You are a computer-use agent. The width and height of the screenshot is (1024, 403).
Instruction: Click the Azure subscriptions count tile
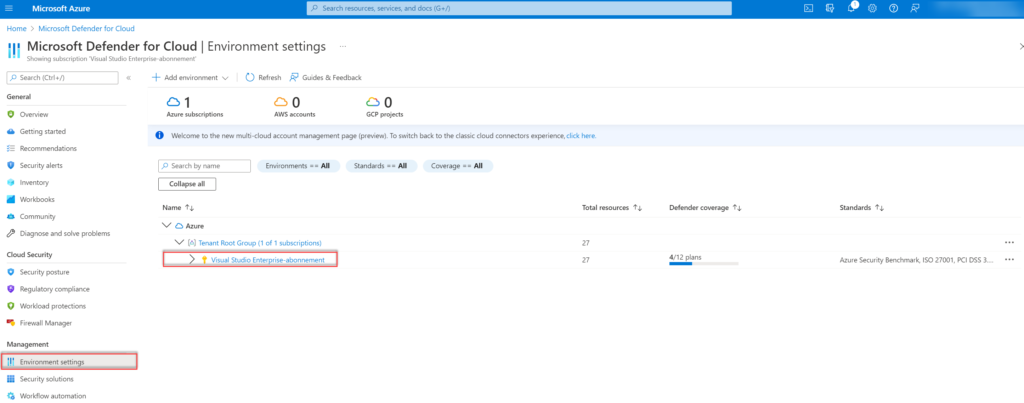(x=195, y=107)
